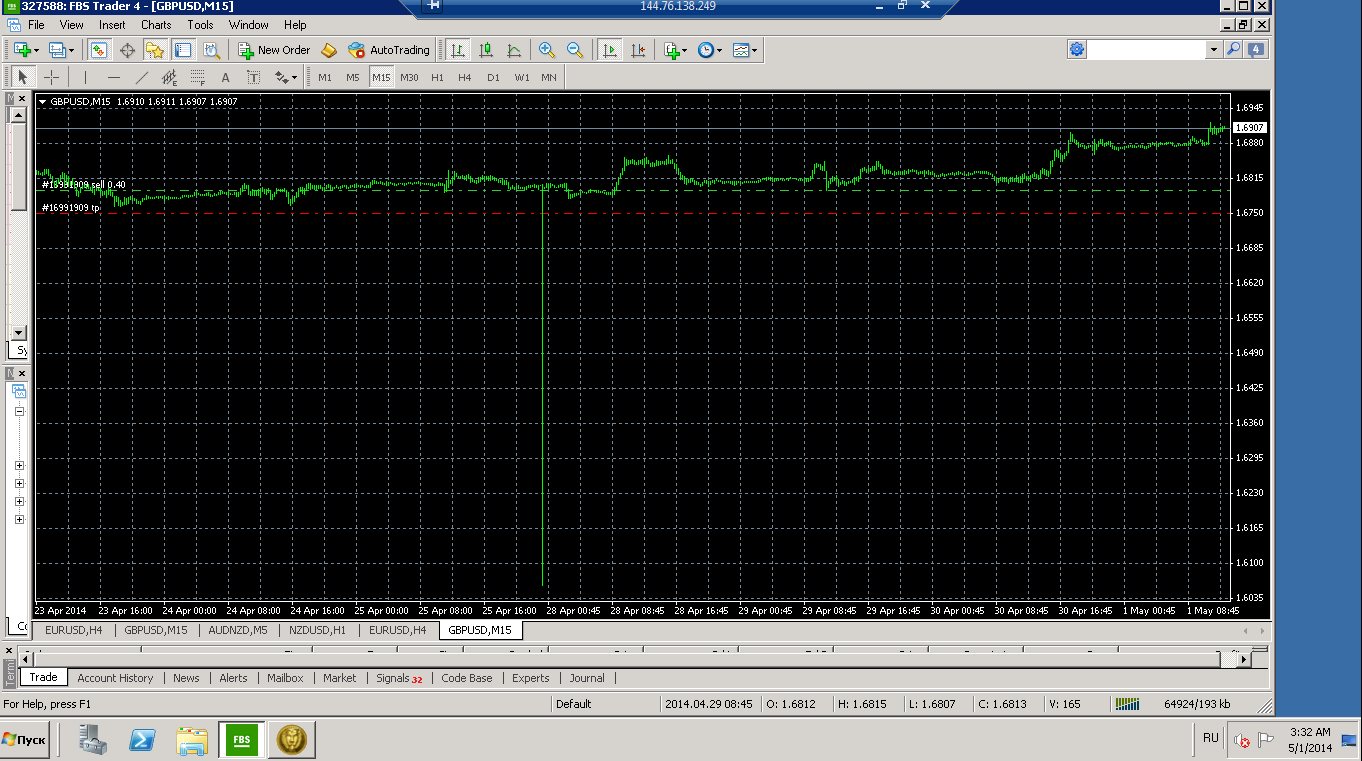Click into the toolbar search field
Screen dimensions: 1362x761
(x=1147, y=49)
